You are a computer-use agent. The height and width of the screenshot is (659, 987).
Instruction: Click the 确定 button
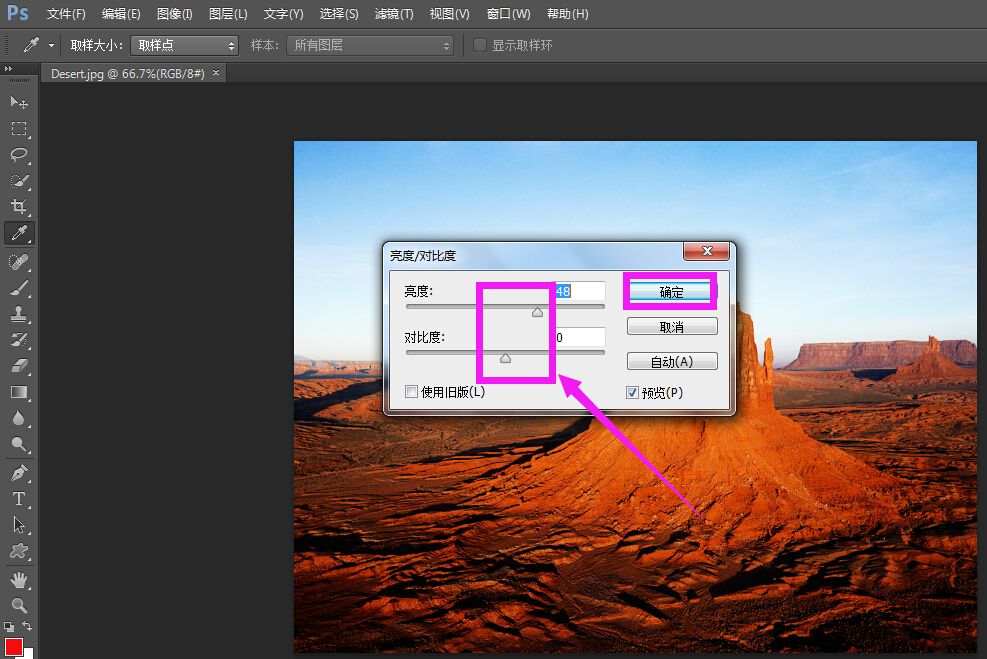[672, 292]
